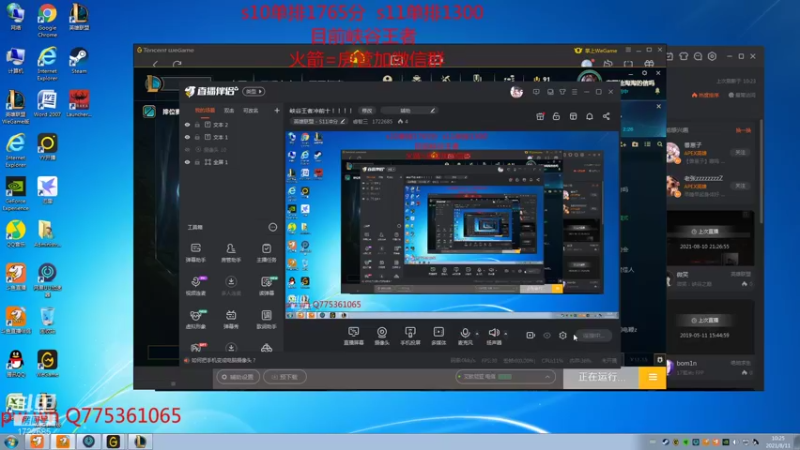This screenshot has width=800, height=450.
Task: Open the 视频连麦 video co-stream tool
Action: [195, 286]
